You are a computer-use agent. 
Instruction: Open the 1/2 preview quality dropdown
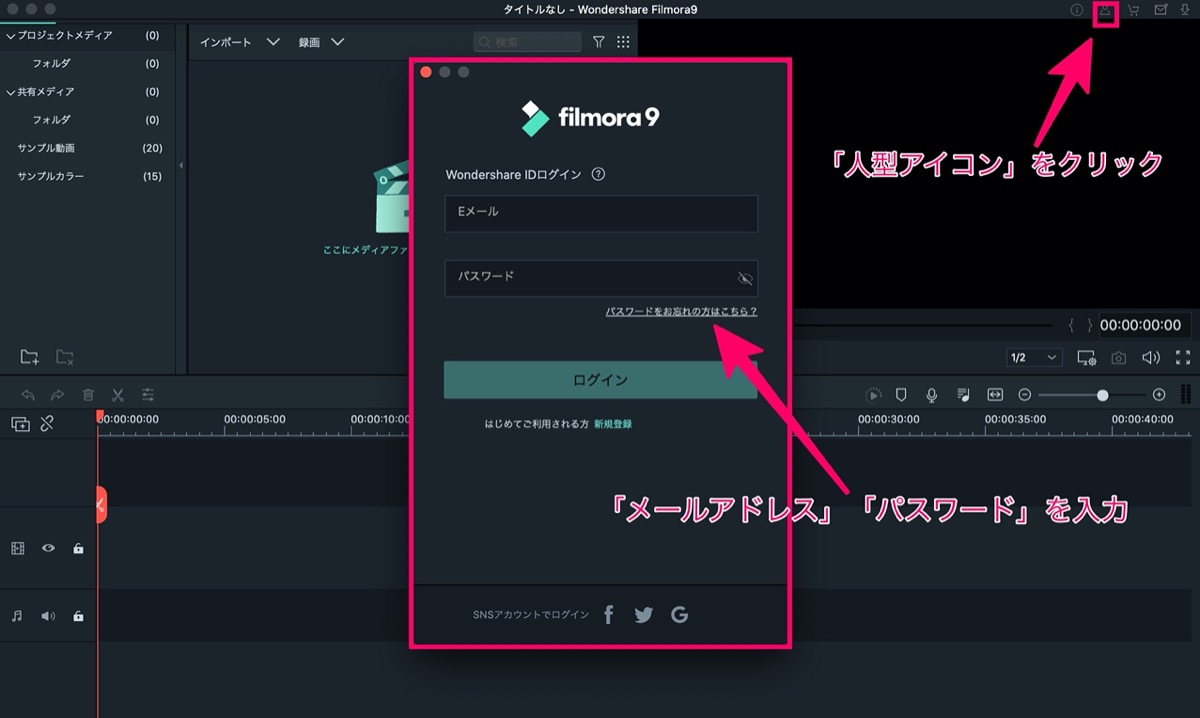click(x=1034, y=358)
